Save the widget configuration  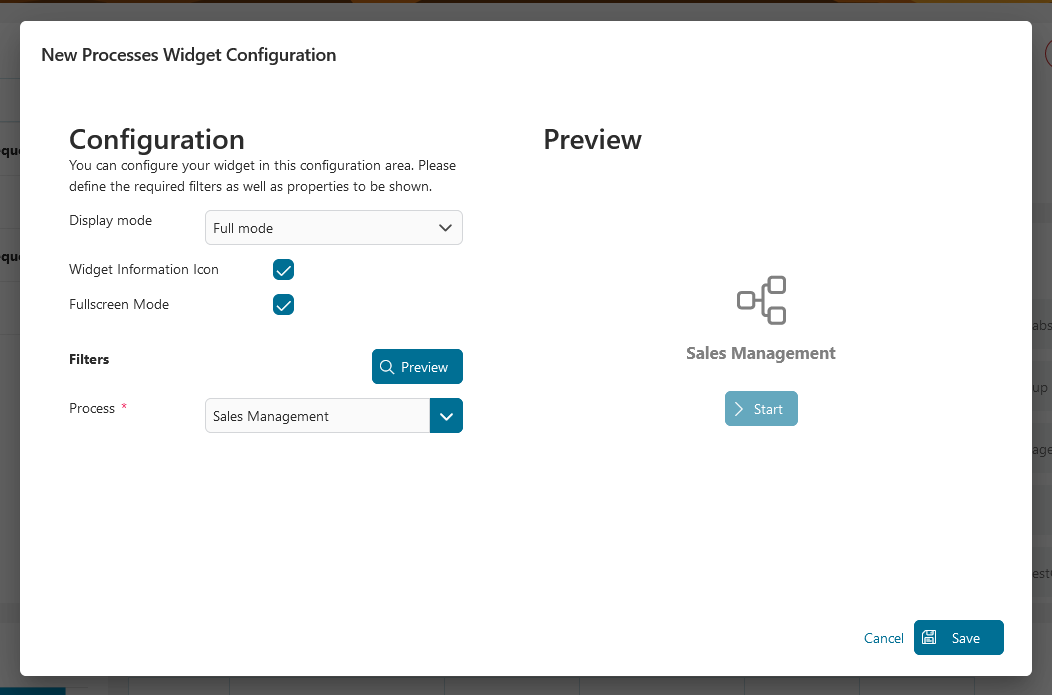pos(958,638)
